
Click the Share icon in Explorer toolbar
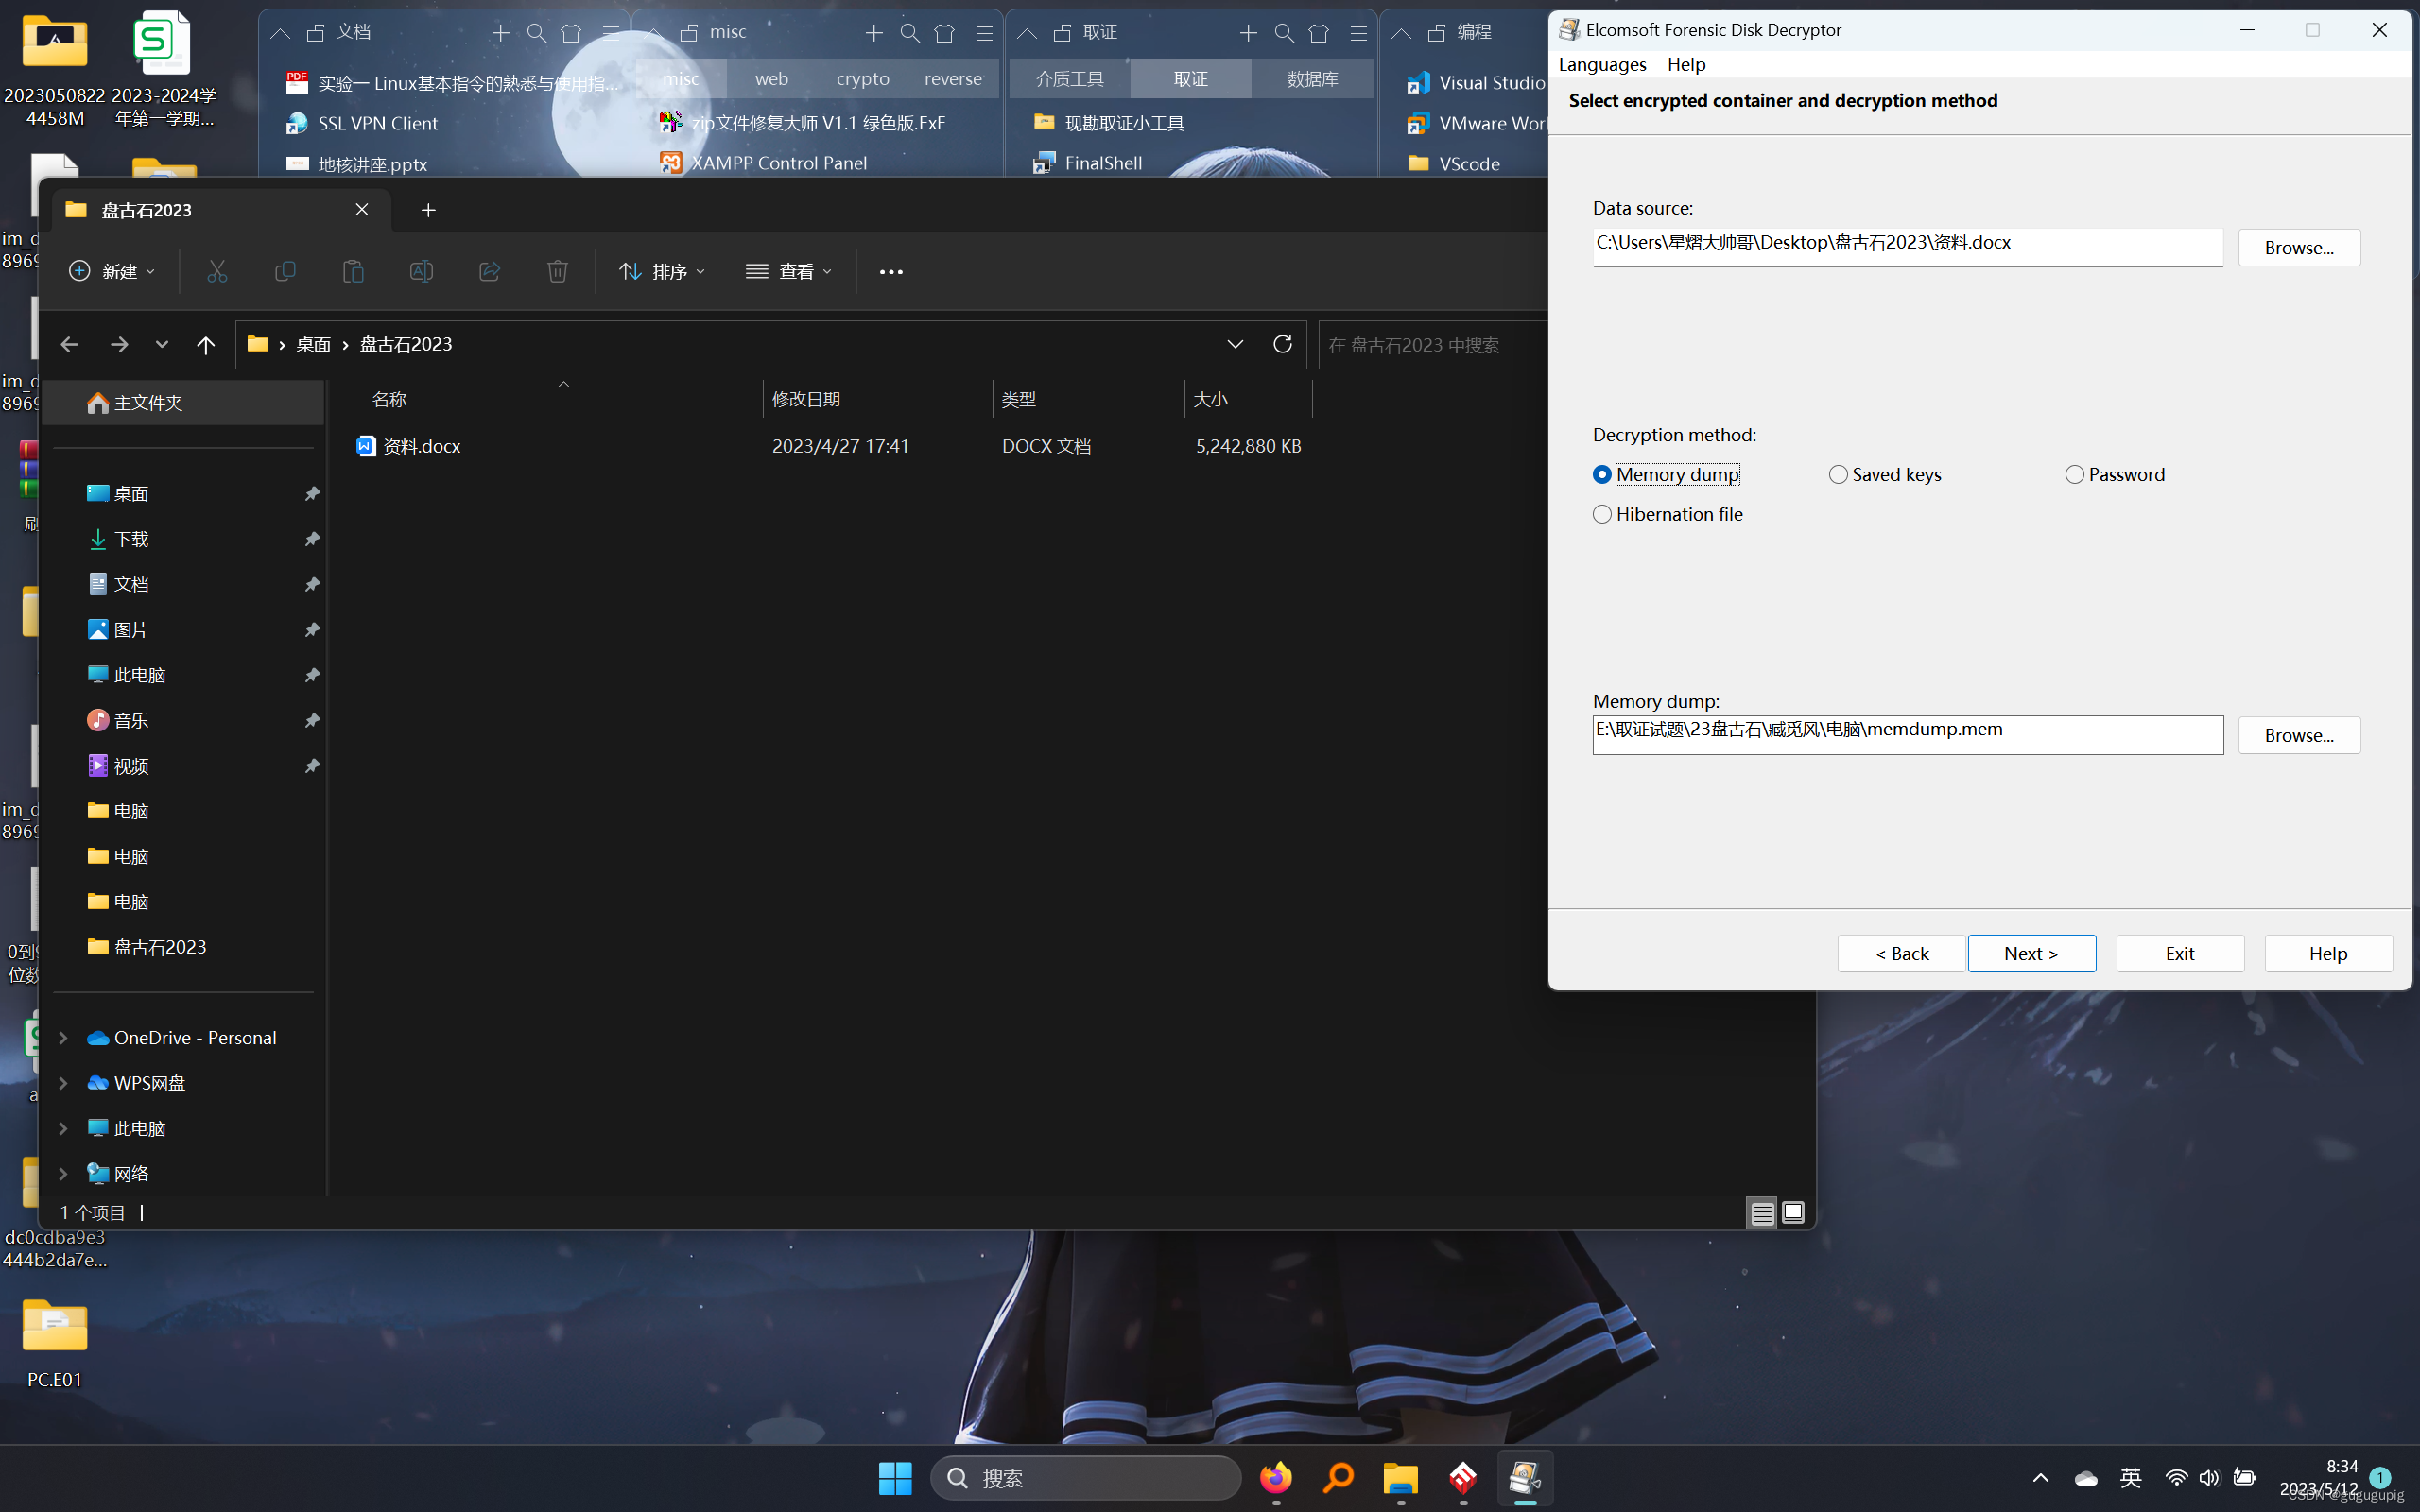click(489, 271)
